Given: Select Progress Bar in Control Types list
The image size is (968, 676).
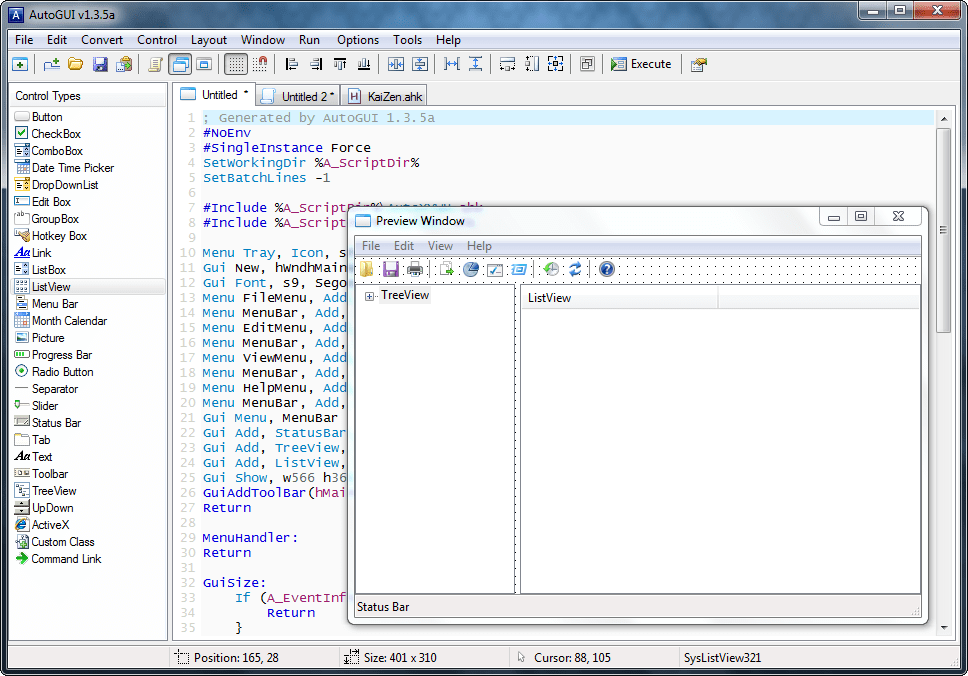Looking at the screenshot, I should (61, 355).
